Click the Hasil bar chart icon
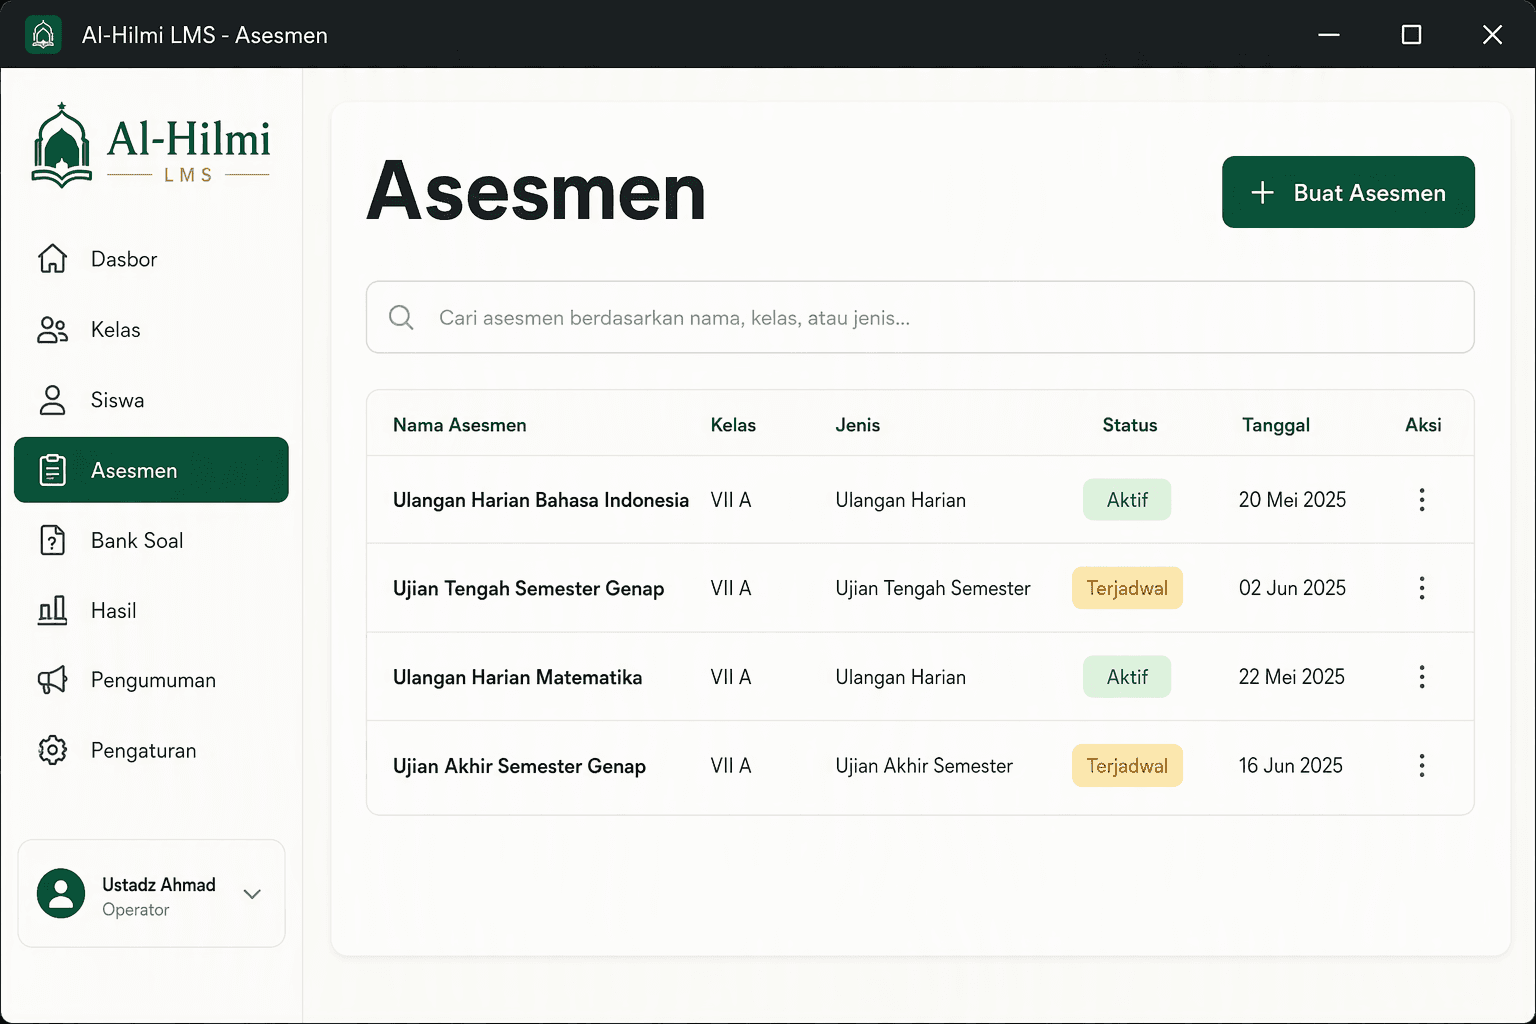 pyautogui.click(x=52, y=610)
